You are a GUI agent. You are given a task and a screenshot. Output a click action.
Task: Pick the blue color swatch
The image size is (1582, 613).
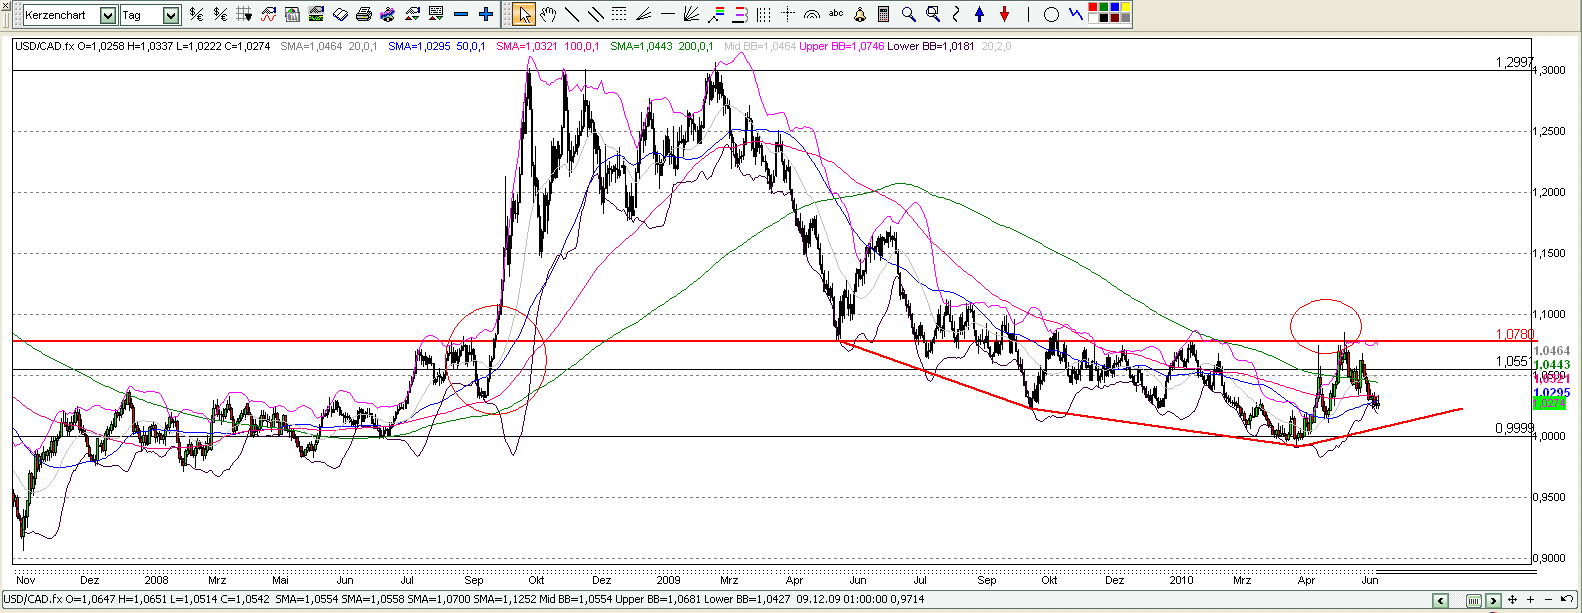point(1115,7)
